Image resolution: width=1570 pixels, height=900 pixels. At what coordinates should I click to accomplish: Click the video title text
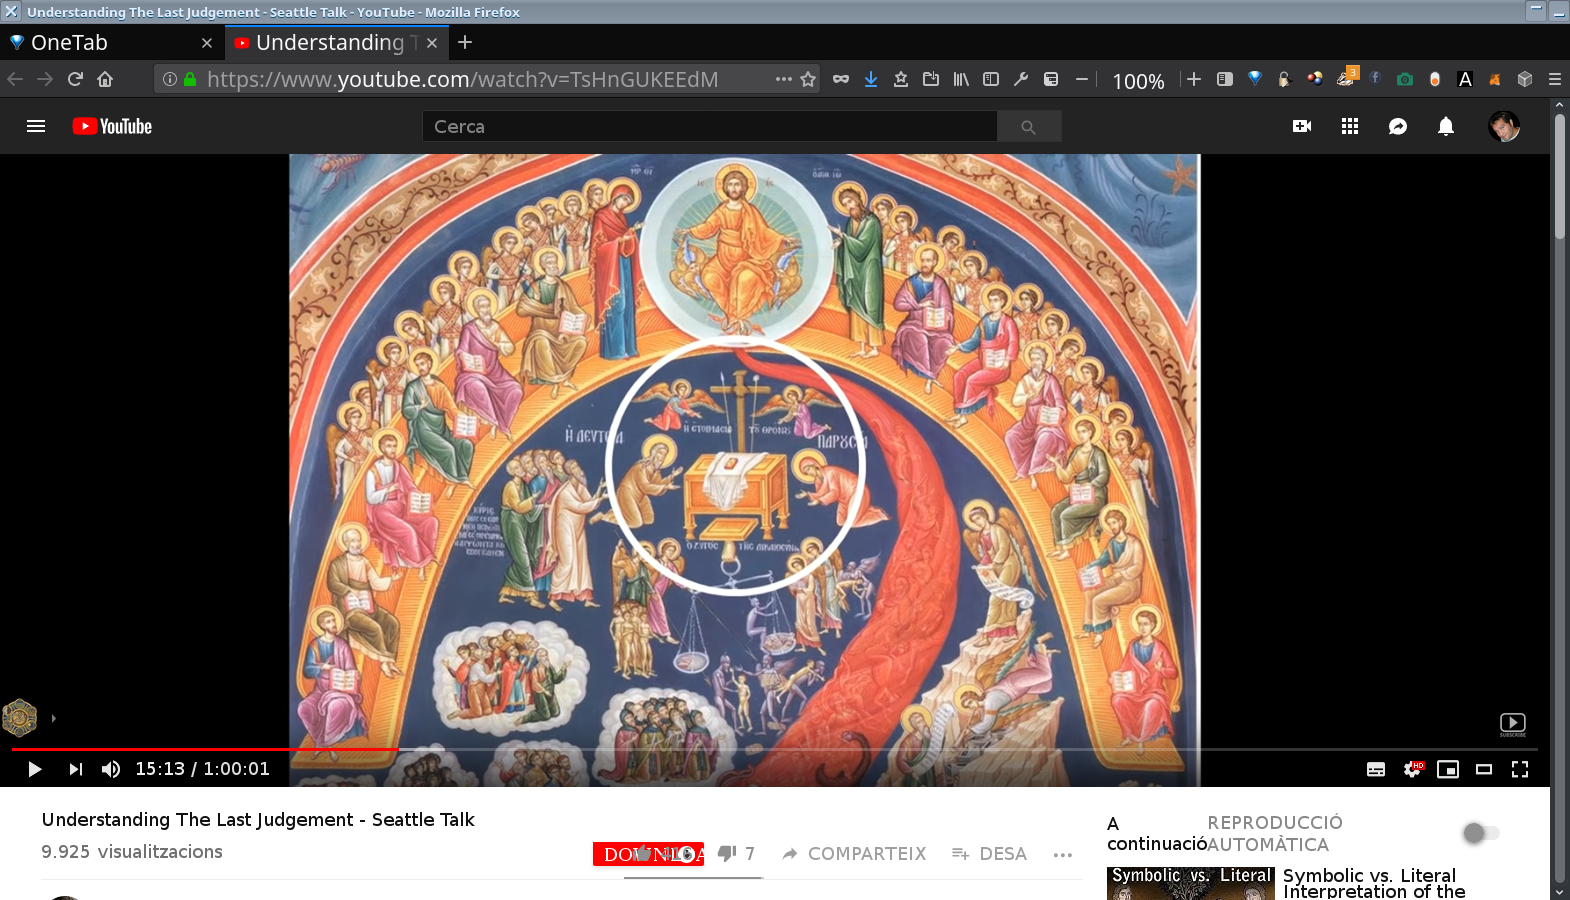click(258, 820)
